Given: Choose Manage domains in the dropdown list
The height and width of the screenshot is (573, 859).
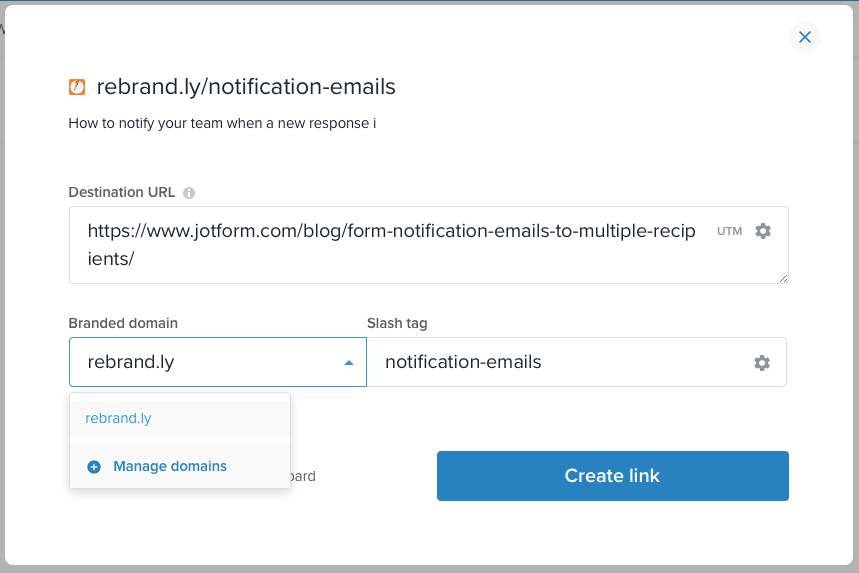Looking at the screenshot, I should click(170, 466).
